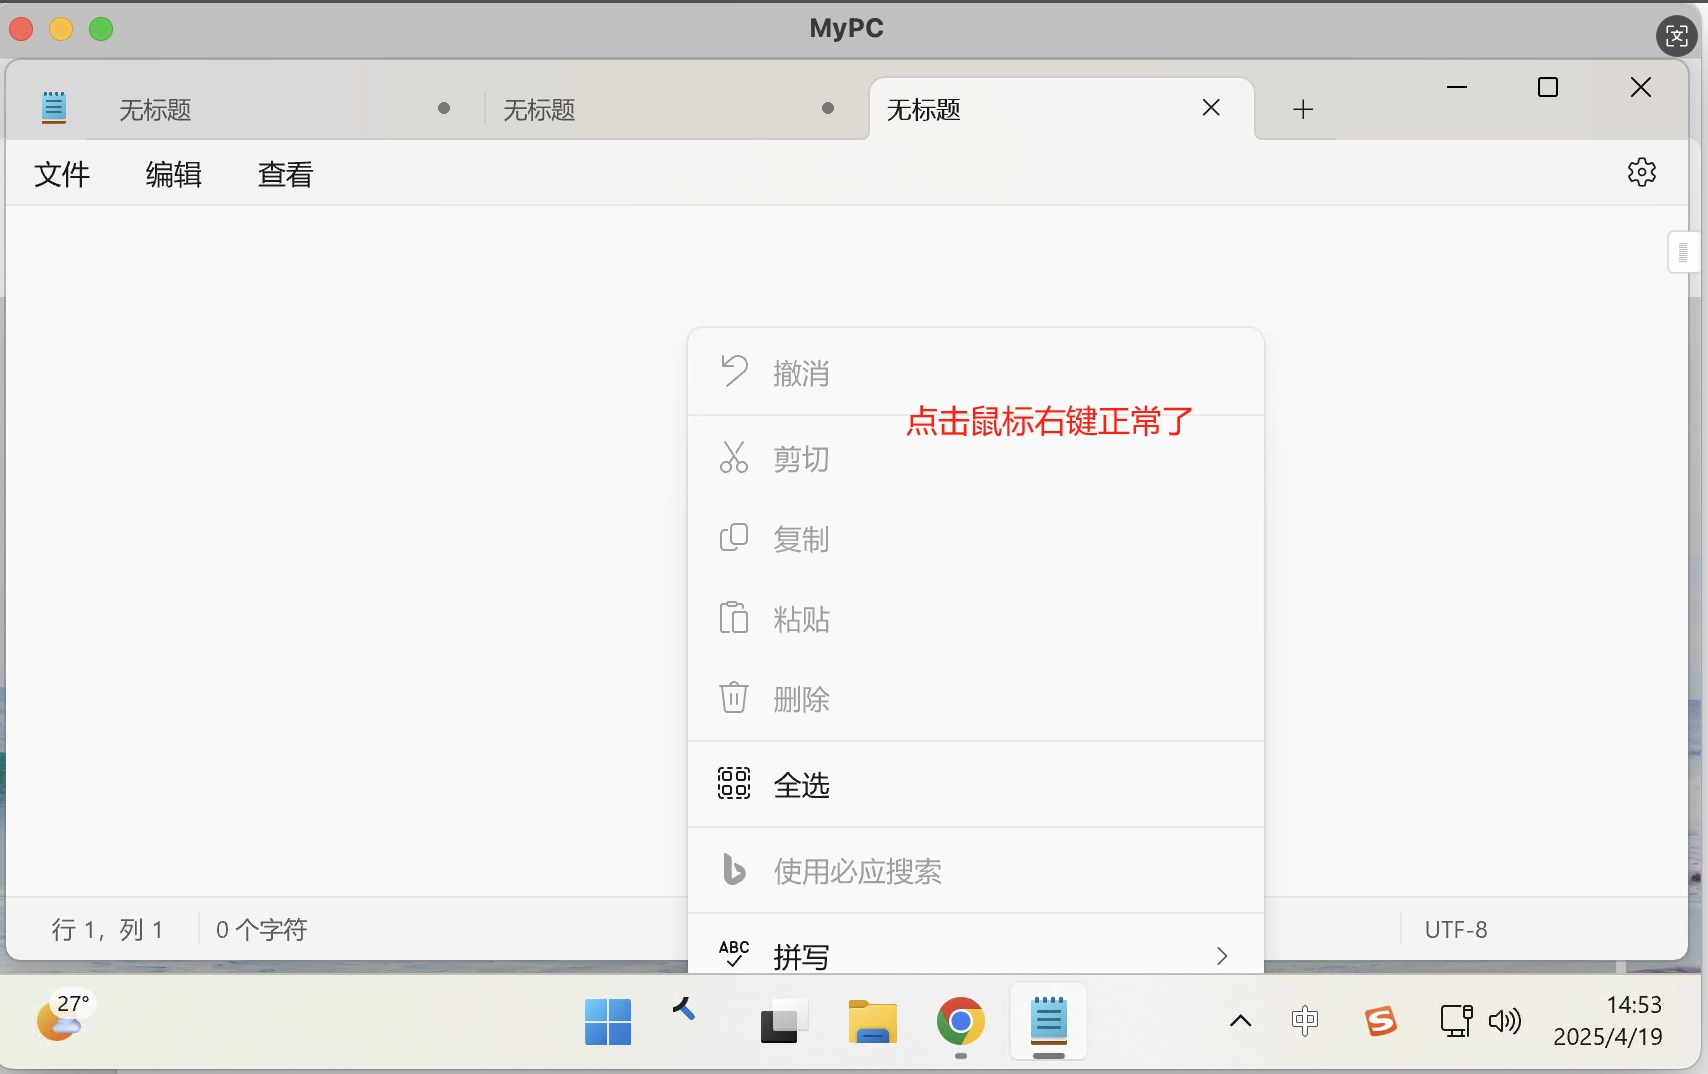Add a new tab with plus button
The height and width of the screenshot is (1074, 1708).
(1302, 109)
